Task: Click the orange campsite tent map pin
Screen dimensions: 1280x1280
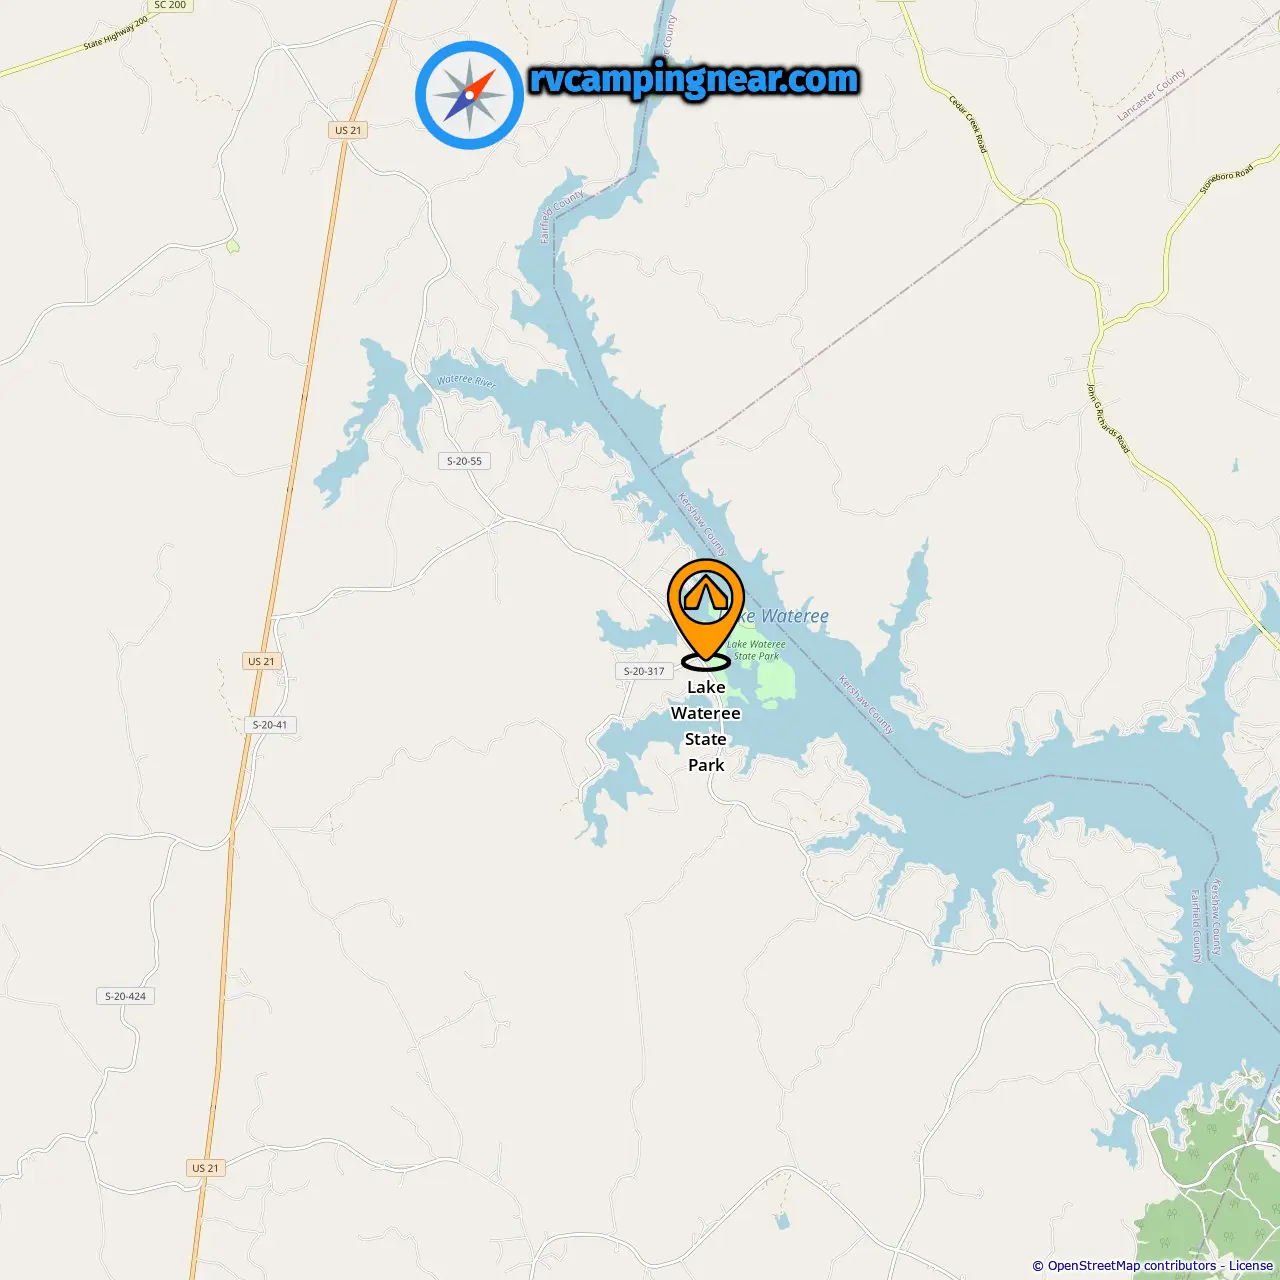Action: 706,614
